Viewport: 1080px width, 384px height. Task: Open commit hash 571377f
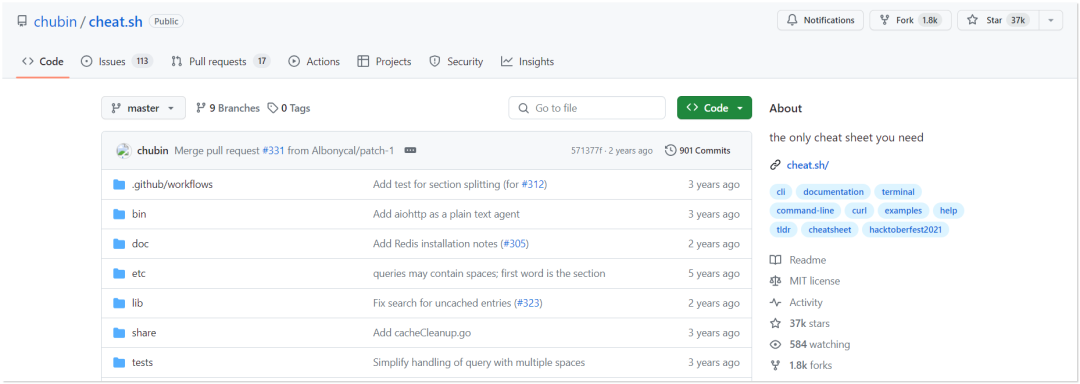point(587,151)
